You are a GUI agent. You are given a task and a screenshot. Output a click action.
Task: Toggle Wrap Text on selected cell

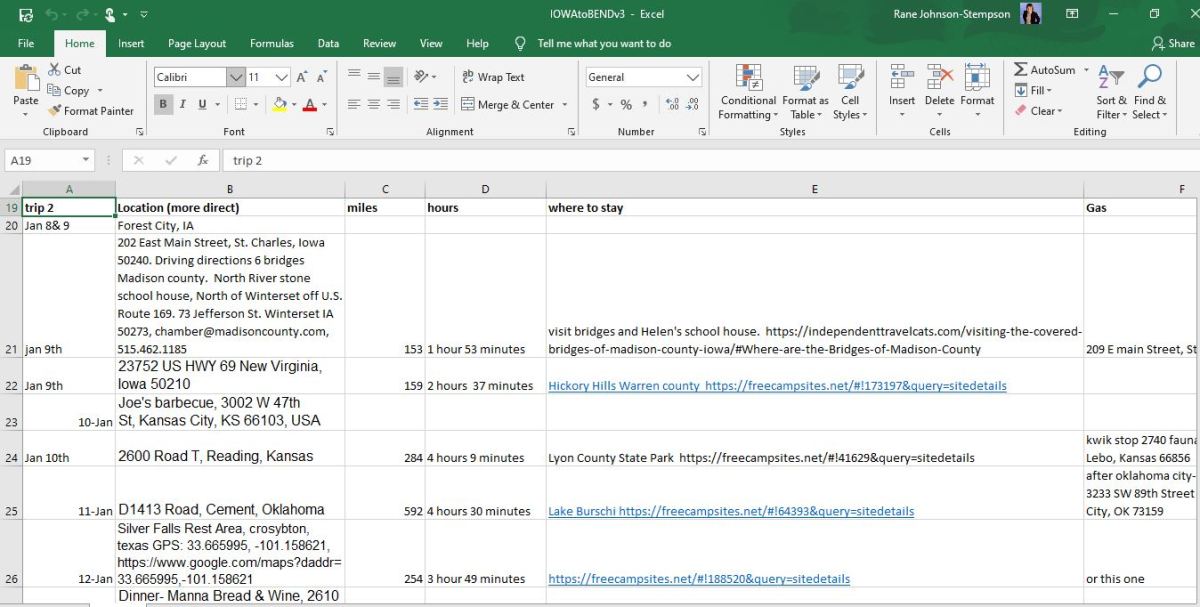pos(492,77)
